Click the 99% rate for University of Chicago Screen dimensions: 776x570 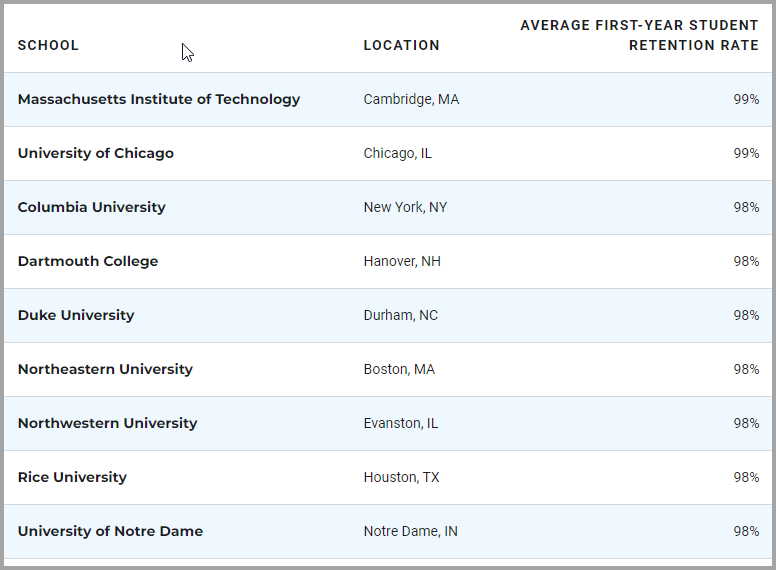(746, 153)
